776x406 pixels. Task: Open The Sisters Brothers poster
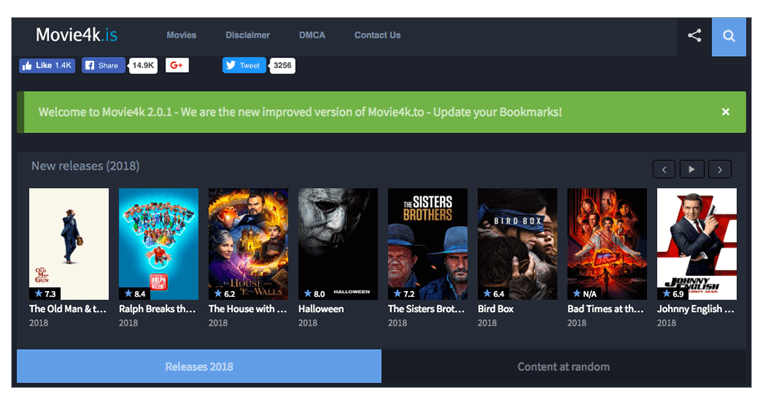428,244
